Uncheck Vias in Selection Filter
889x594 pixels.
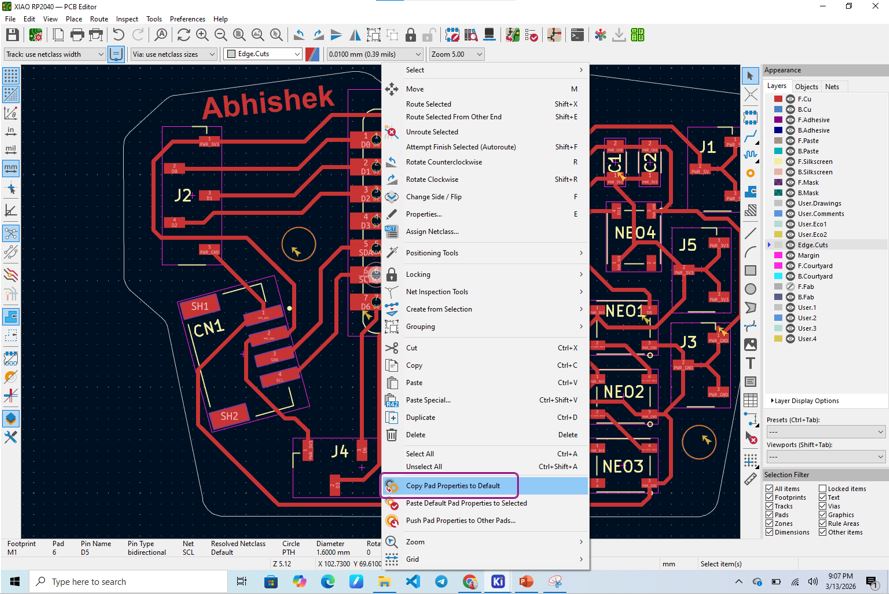click(x=822, y=506)
